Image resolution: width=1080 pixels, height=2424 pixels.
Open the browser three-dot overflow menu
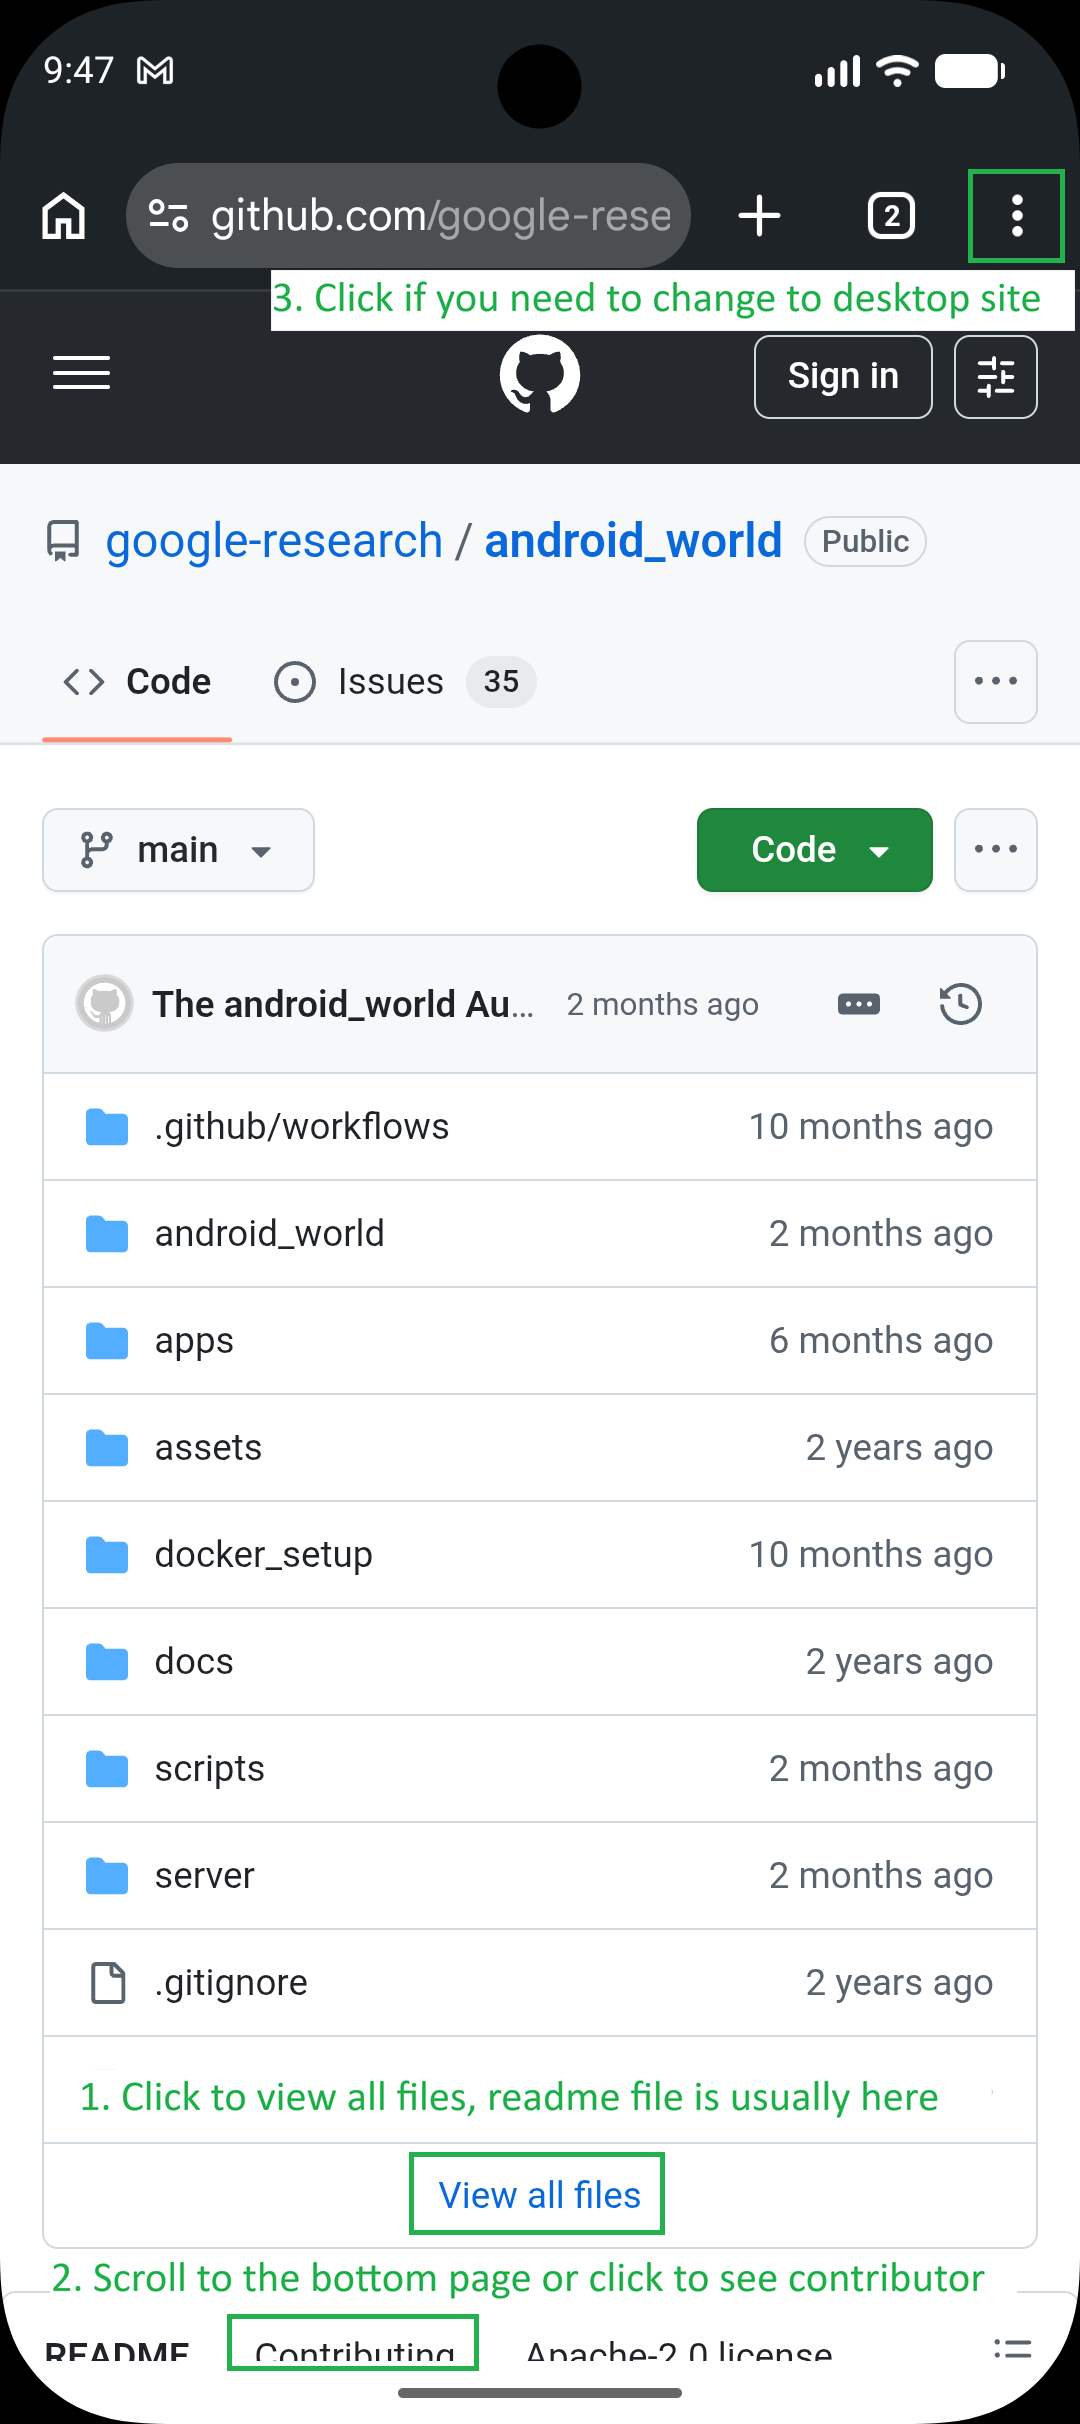coord(1016,216)
